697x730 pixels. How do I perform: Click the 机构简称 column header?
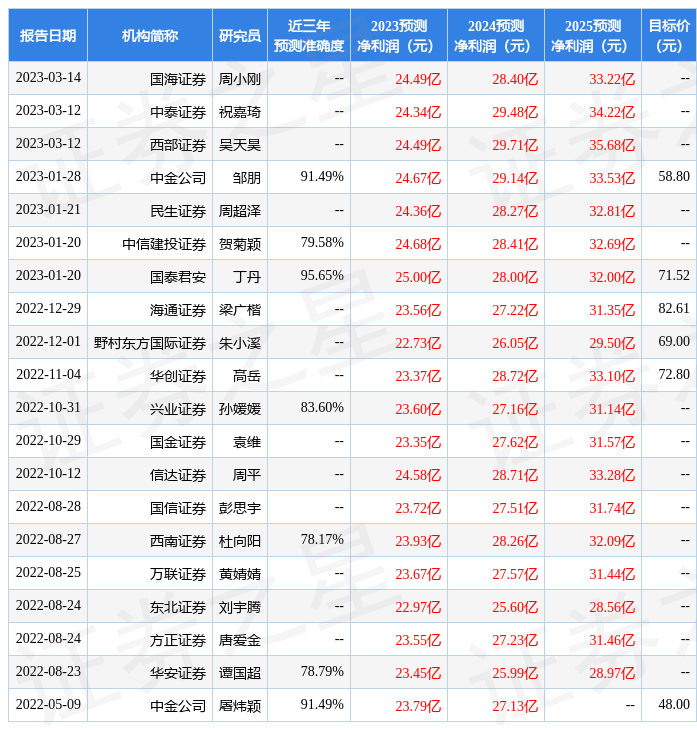point(150,35)
